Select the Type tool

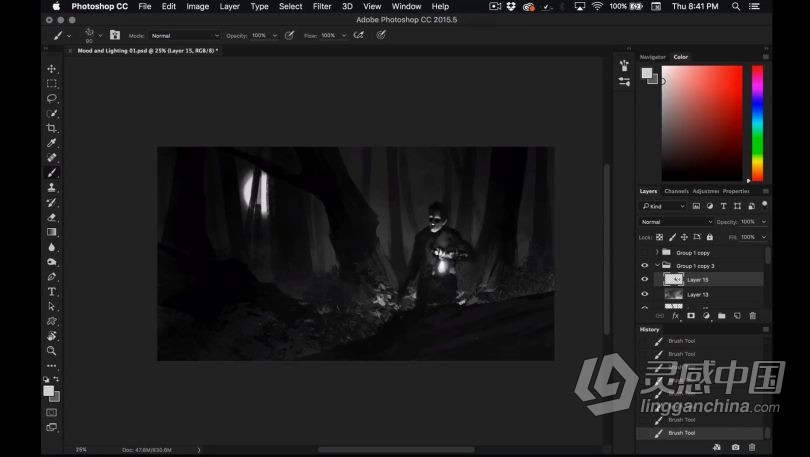click(52, 292)
